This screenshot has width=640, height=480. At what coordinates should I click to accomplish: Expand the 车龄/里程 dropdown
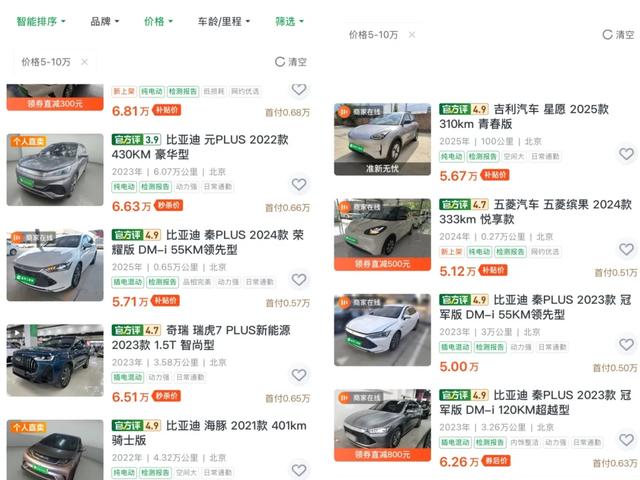point(224,21)
